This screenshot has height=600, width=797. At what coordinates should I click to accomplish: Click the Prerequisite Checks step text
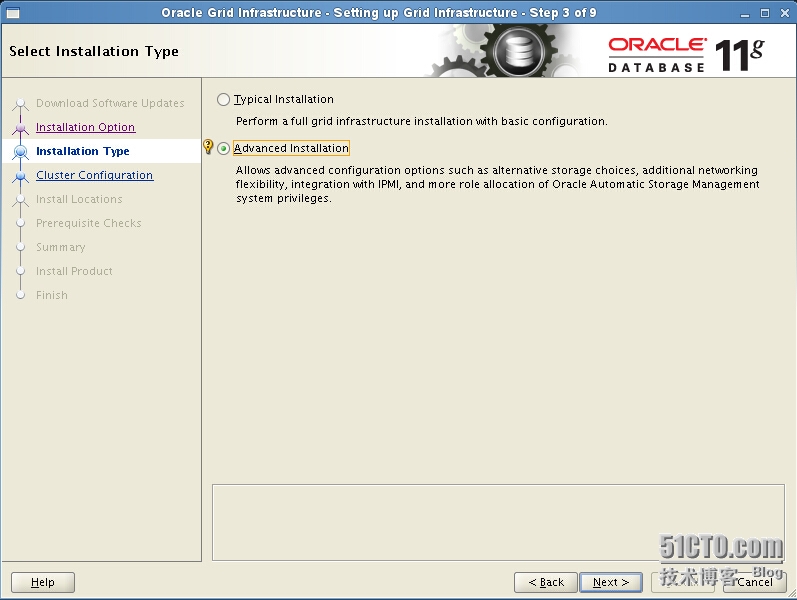click(89, 223)
